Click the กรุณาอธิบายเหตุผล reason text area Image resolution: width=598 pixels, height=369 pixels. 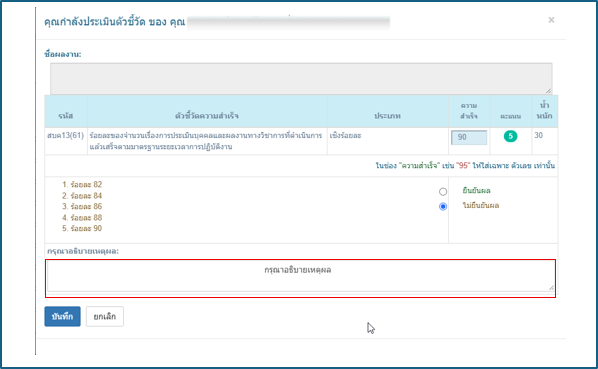[x=301, y=276]
